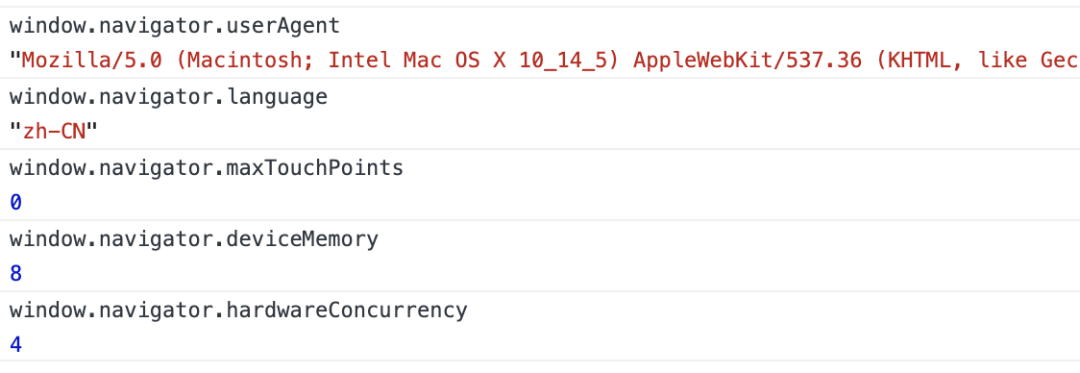Click the window.navigator.deviceMemory command
Screen dimensions: 1080x373
pyautogui.click(x=194, y=239)
